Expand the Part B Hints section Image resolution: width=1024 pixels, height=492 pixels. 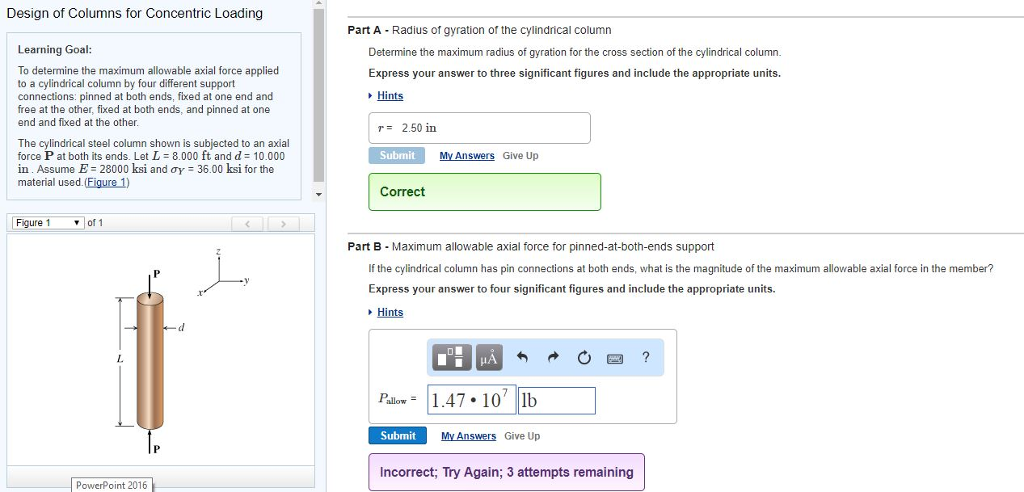click(x=389, y=313)
